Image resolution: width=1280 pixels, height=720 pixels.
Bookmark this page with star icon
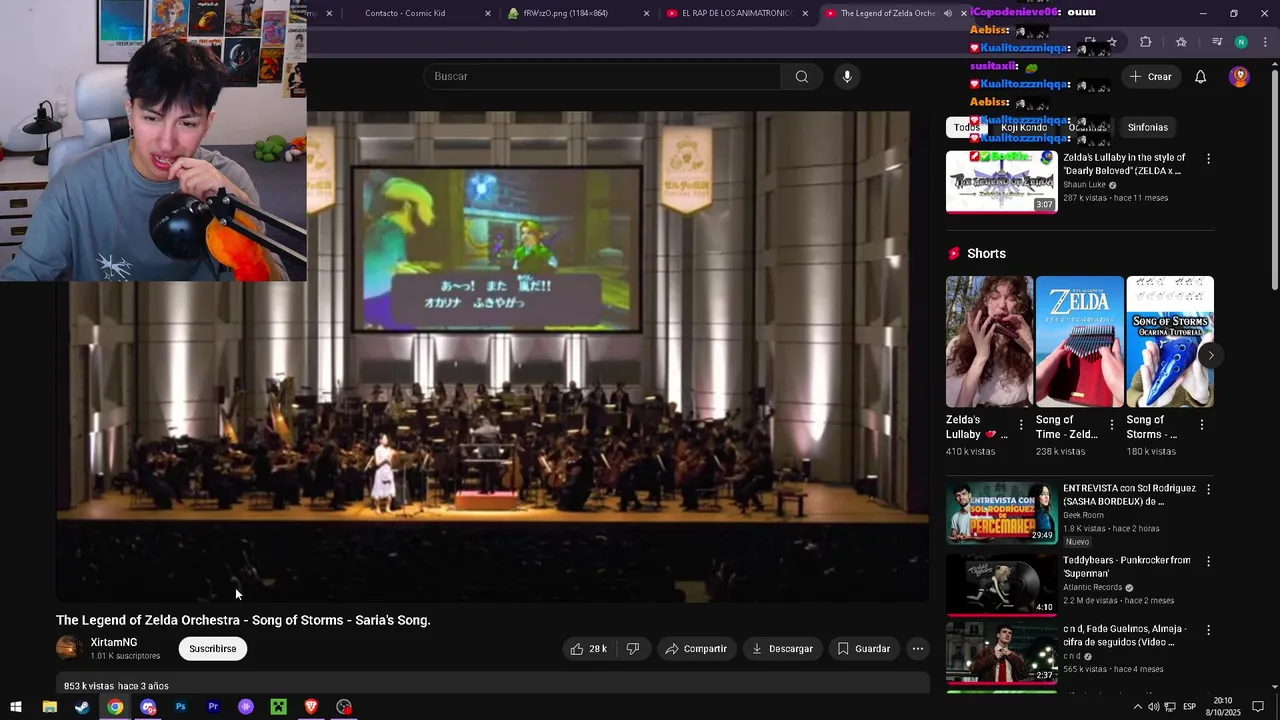(x=1111, y=42)
